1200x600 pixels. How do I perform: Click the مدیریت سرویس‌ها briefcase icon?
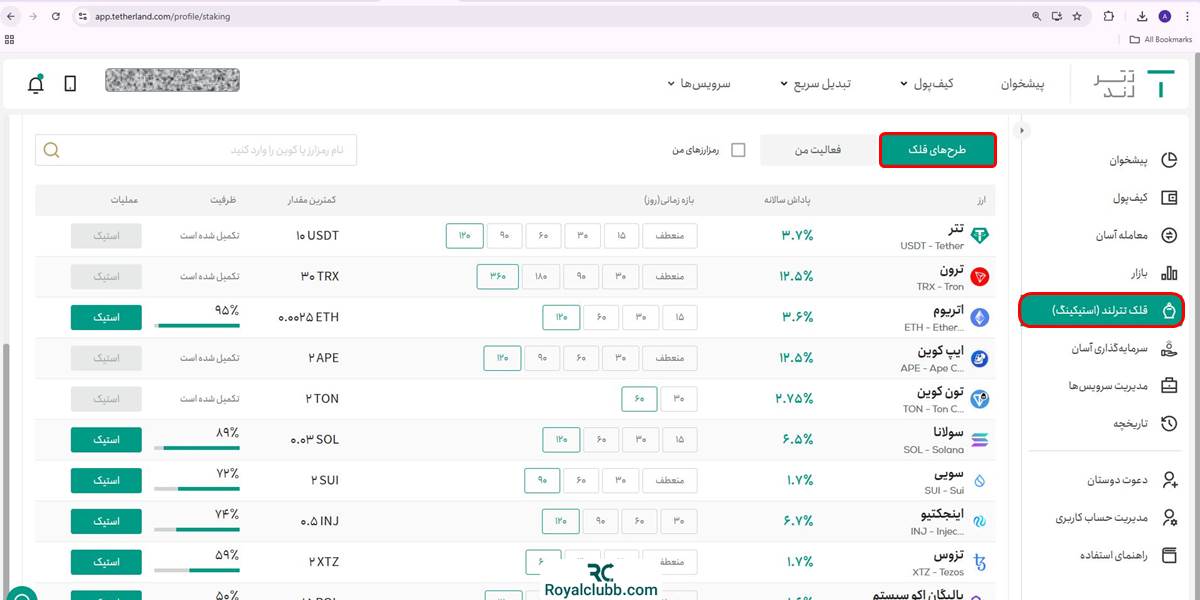tap(1169, 386)
